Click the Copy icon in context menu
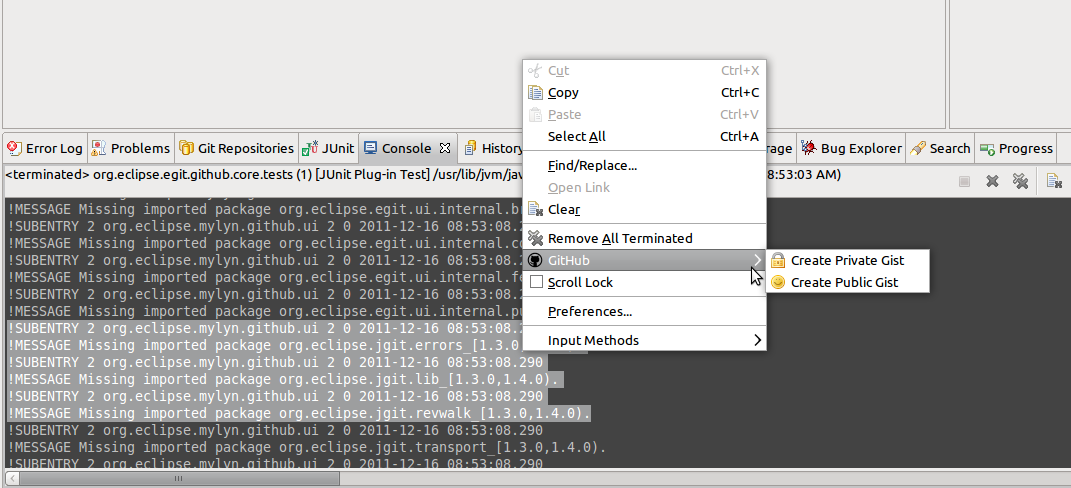This screenshot has height=488, width=1071. tap(536, 92)
